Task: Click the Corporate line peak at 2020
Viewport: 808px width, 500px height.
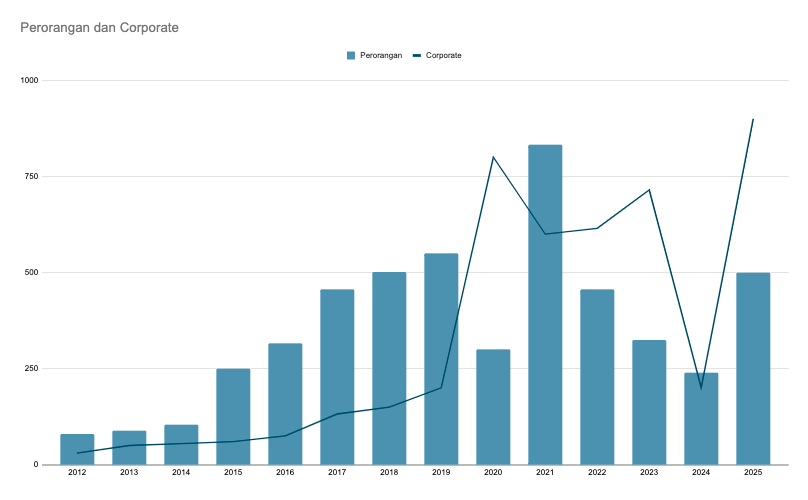Action: coord(493,157)
